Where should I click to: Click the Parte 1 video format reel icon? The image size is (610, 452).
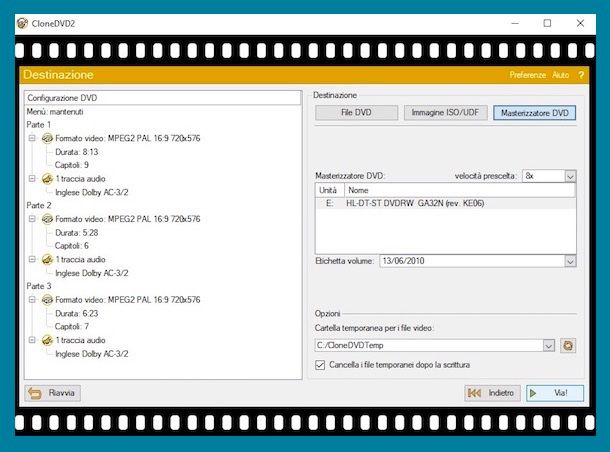click(47, 138)
